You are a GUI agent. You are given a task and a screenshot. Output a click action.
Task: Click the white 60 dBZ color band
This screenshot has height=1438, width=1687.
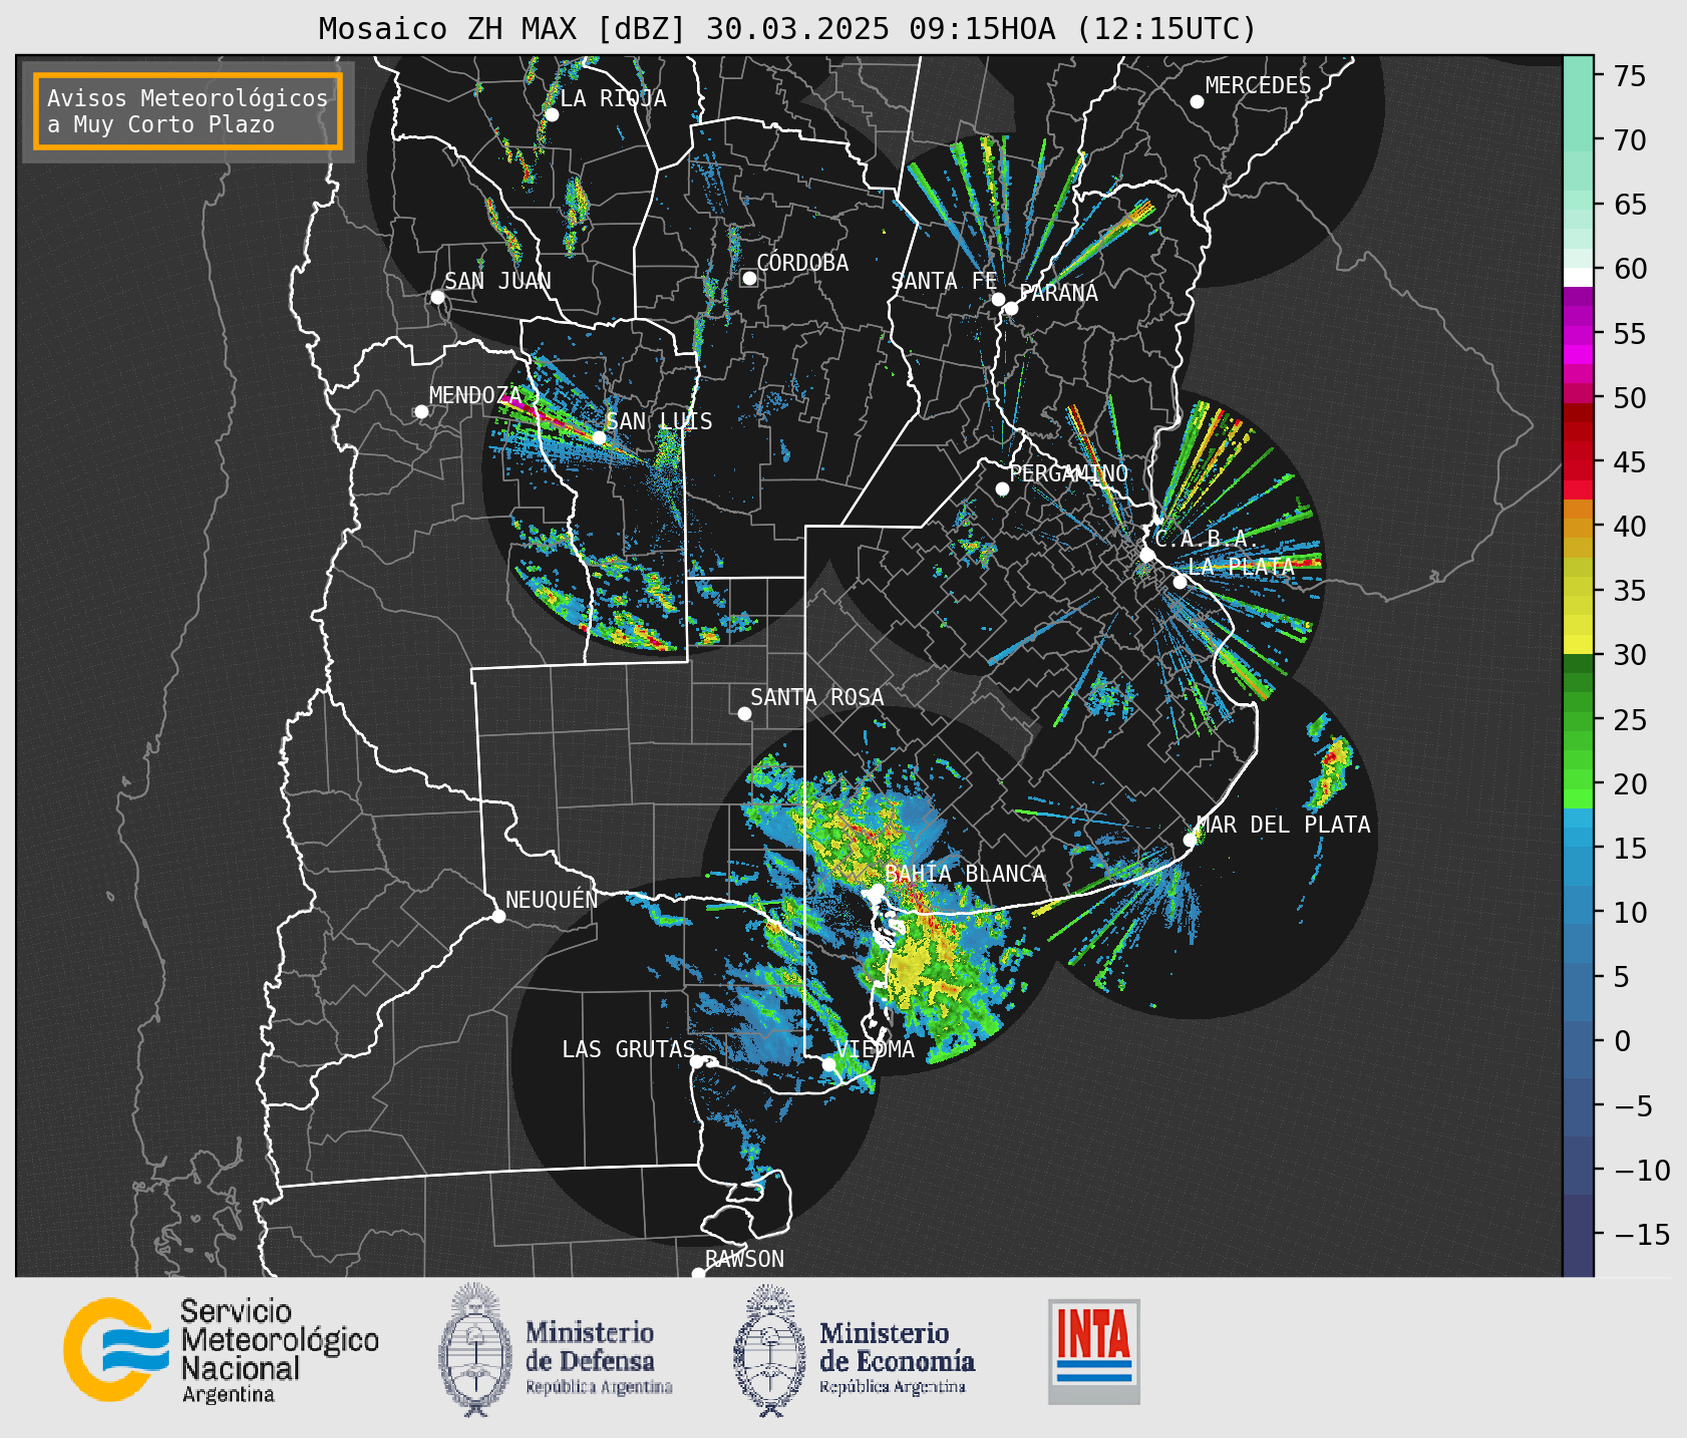coord(1578,277)
